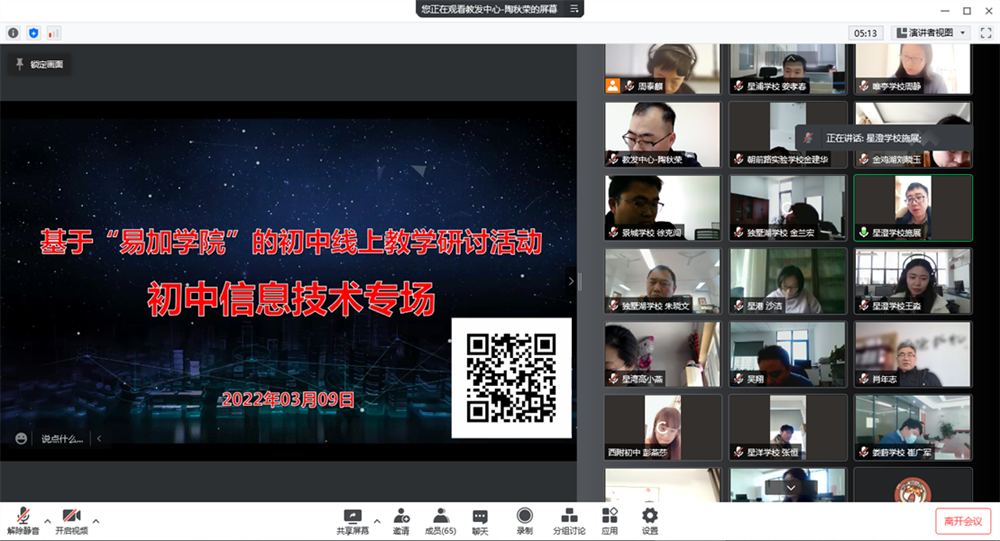Click muted mic icon on 星澄学校王鑫 tile
The image size is (1000, 541).
point(864,306)
